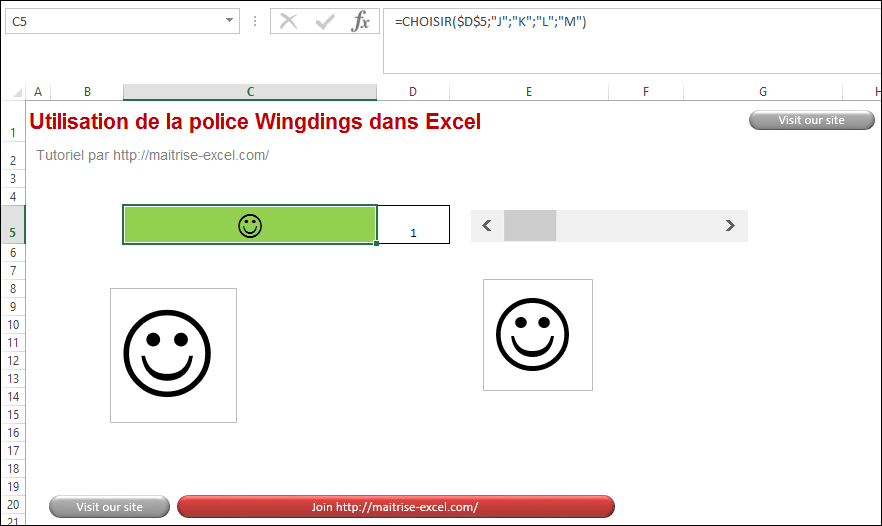Select the gray scrollbar thumb
882x526 pixels.
click(530, 226)
